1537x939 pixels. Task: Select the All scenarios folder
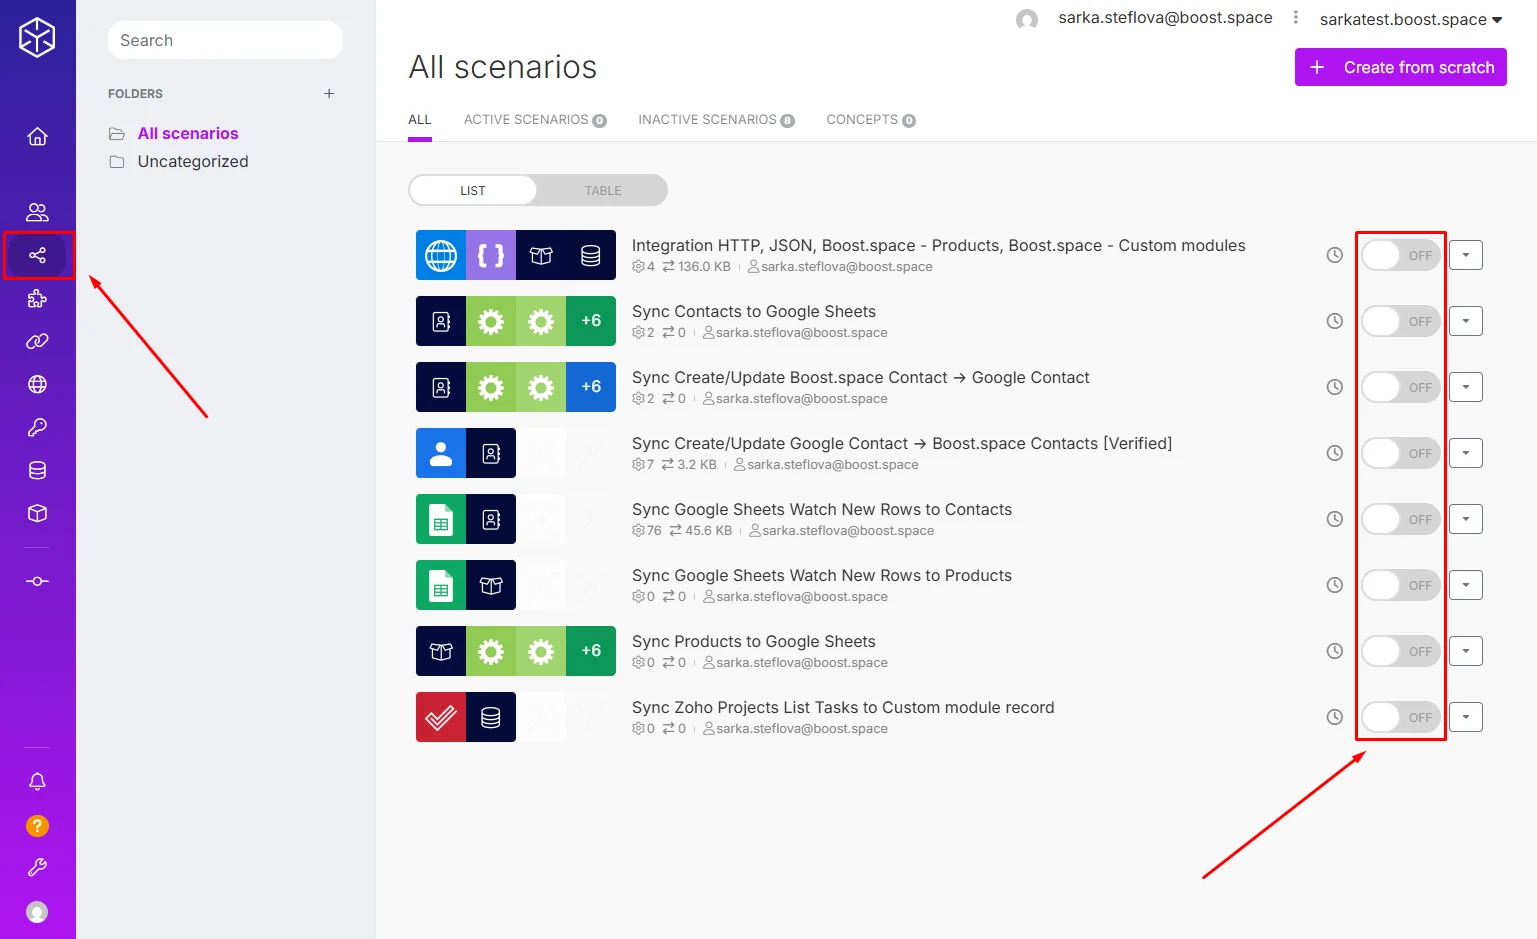click(188, 133)
